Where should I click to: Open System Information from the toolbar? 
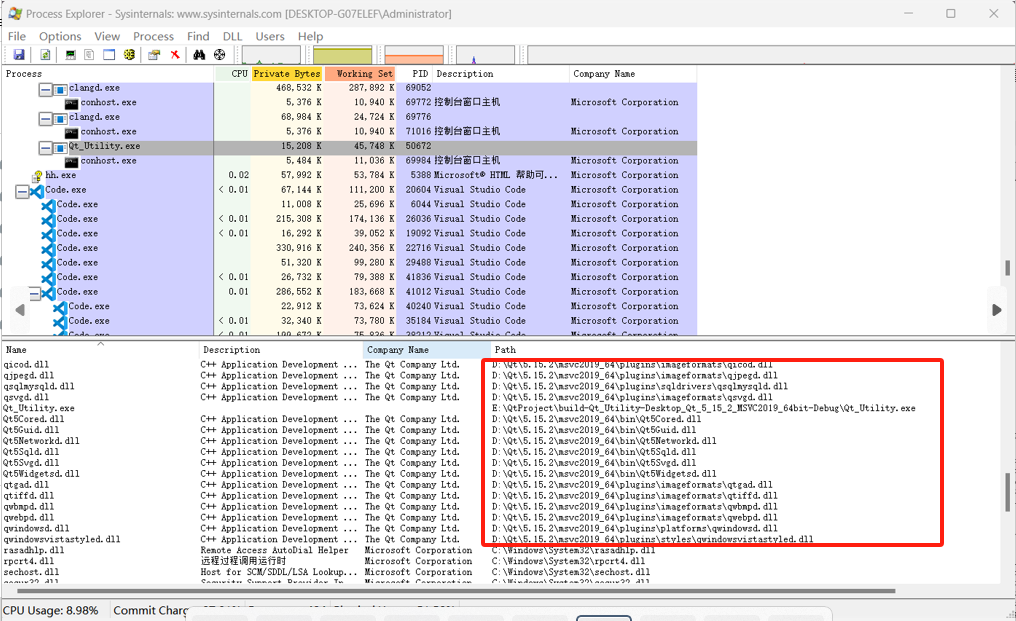point(70,55)
